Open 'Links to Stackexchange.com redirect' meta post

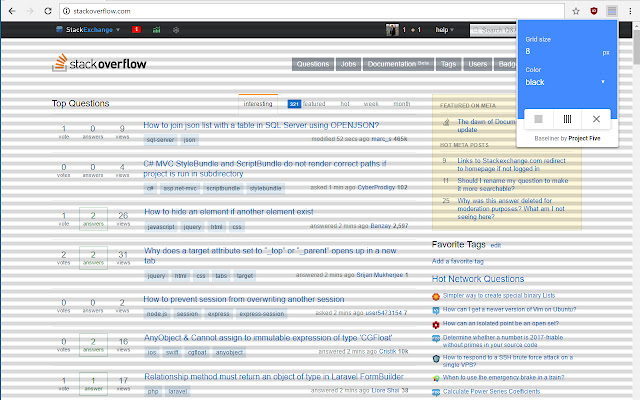pyautogui.click(x=511, y=164)
